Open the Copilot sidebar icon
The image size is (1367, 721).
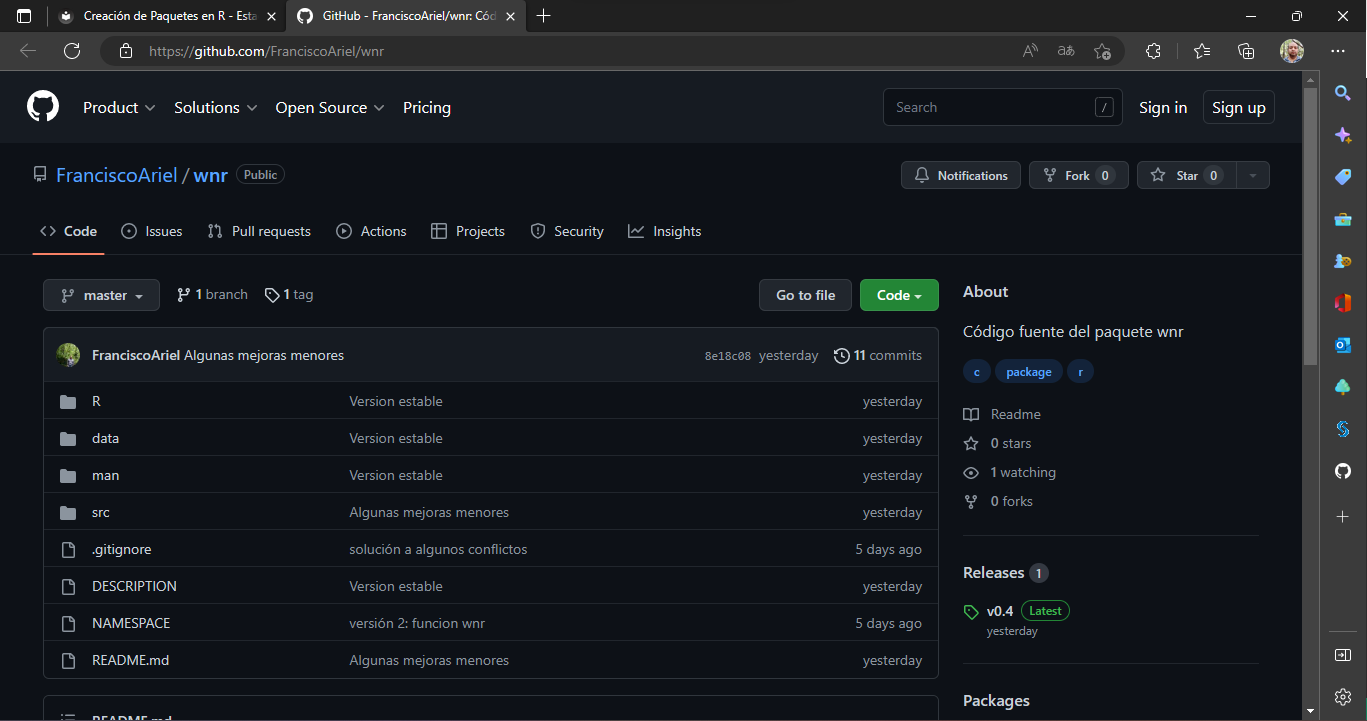coord(1343,134)
